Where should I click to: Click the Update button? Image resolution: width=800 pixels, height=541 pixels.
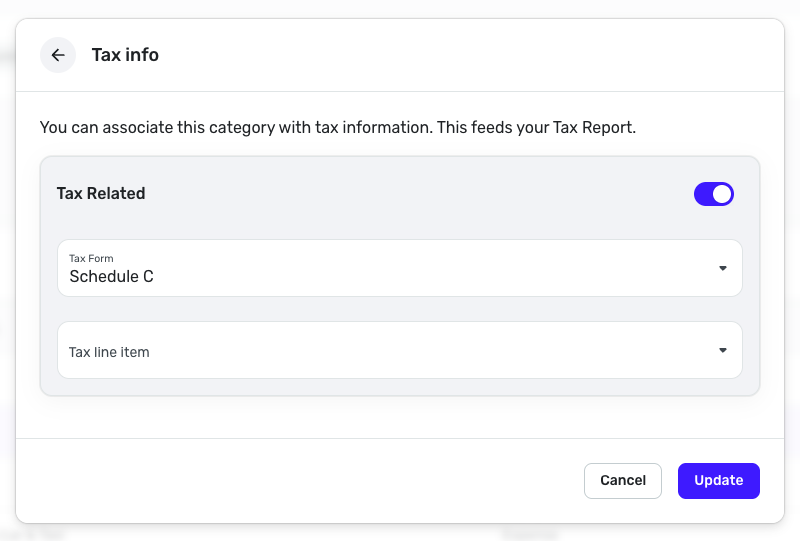coord(718,480)
